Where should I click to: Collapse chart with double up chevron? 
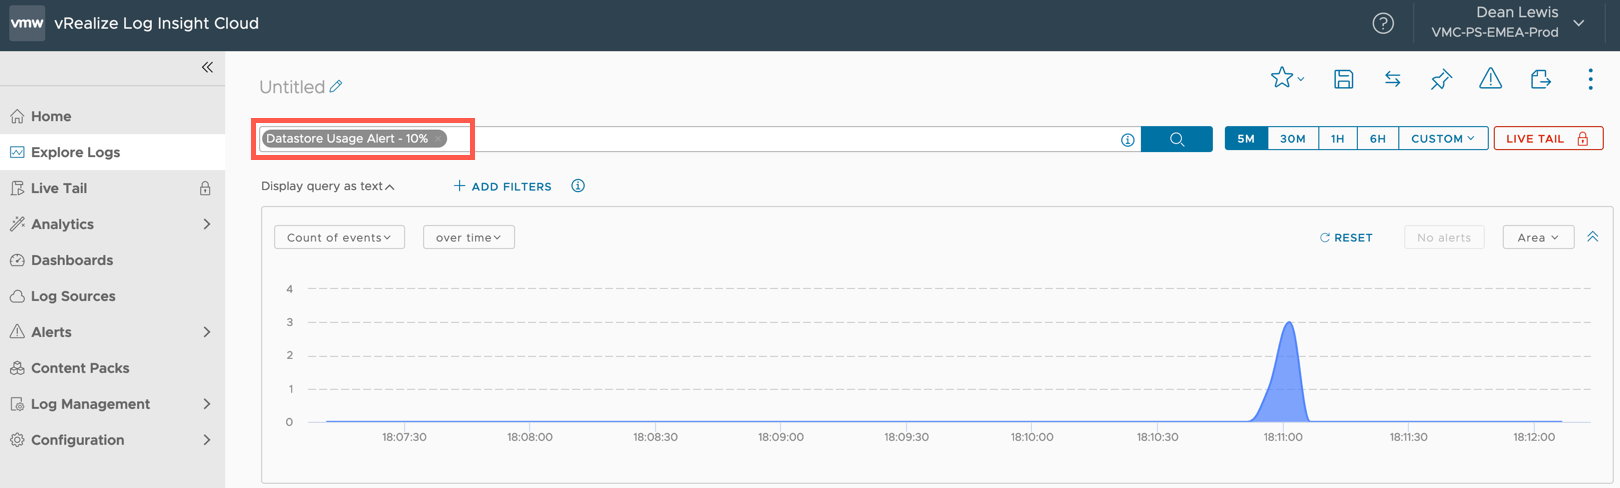[x=1593, y=237]
